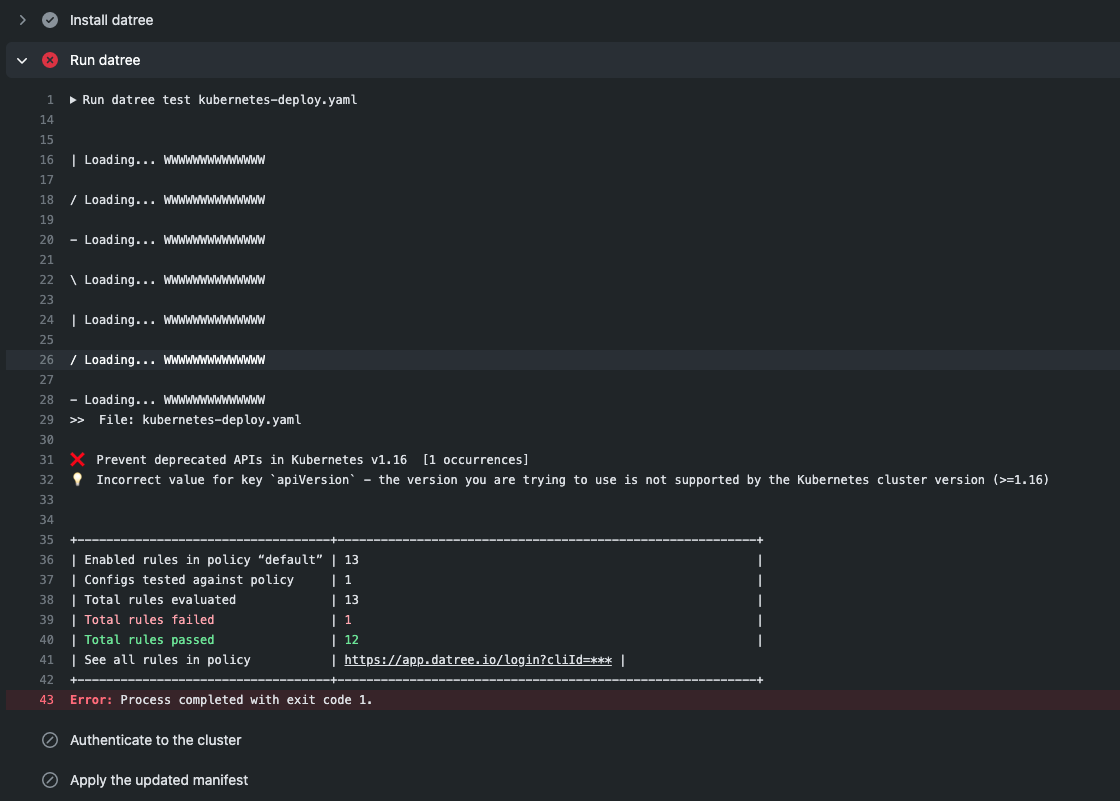
Task: Expand the Run datree test command triangle
Action: point(73,100)
